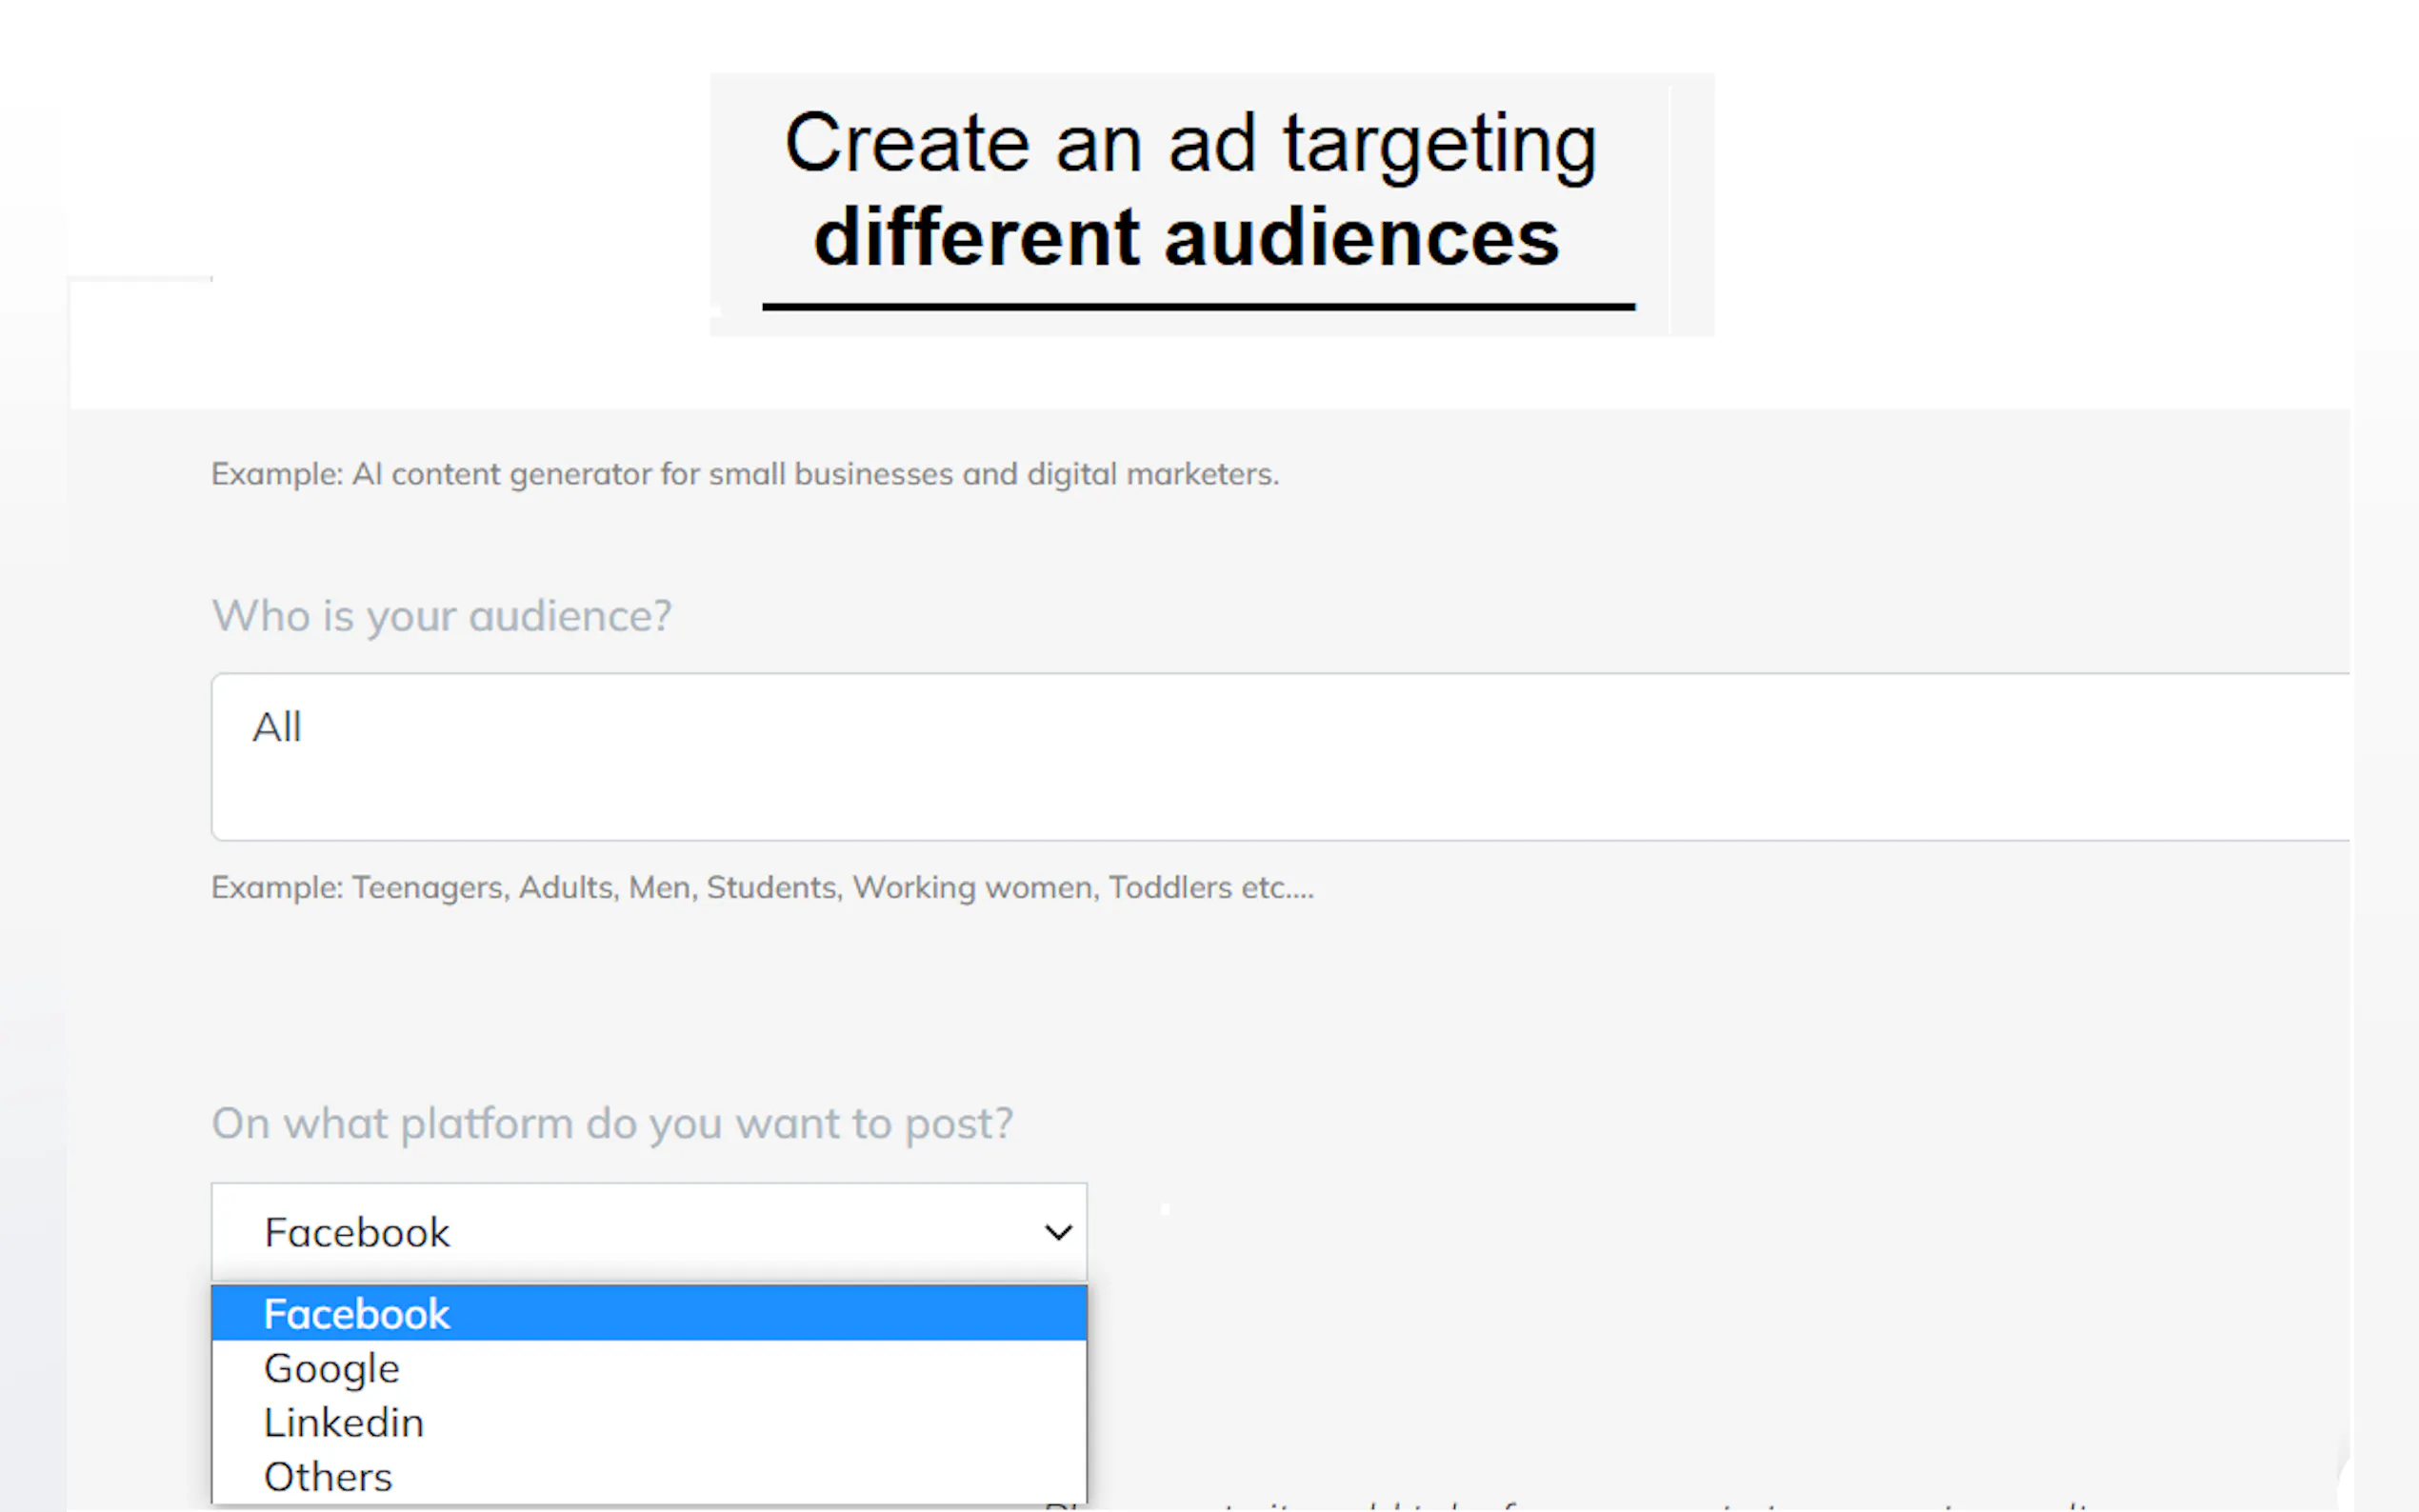
Task: Click the word 'All' inside audience box
Action: [277, 727]
